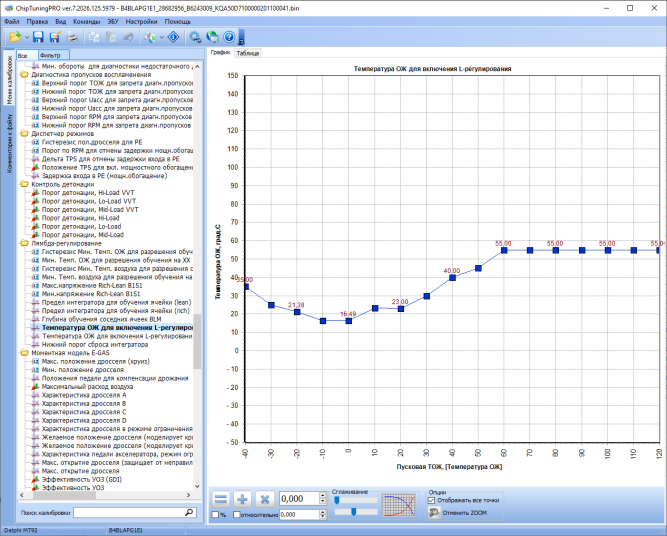
Task: Switch to the 'Таблица' tab
Action: [248, 53]
